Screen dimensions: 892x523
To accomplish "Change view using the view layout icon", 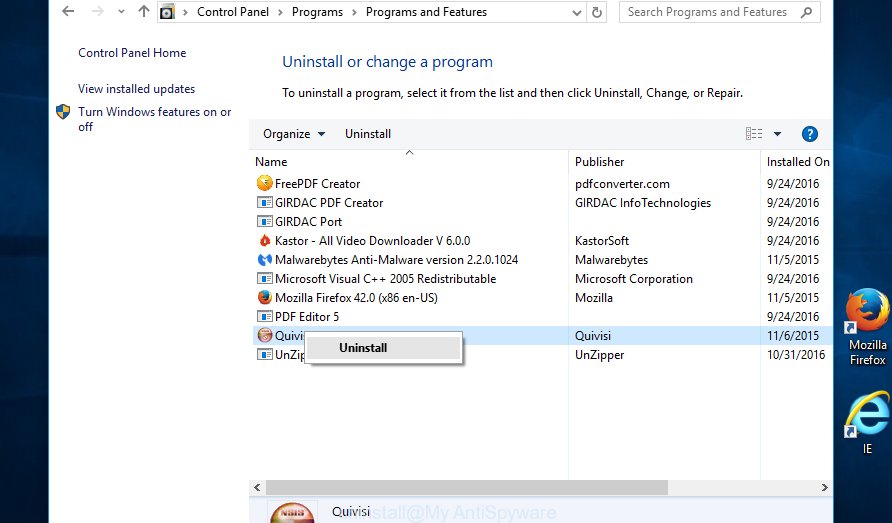I will click(754, 134).
